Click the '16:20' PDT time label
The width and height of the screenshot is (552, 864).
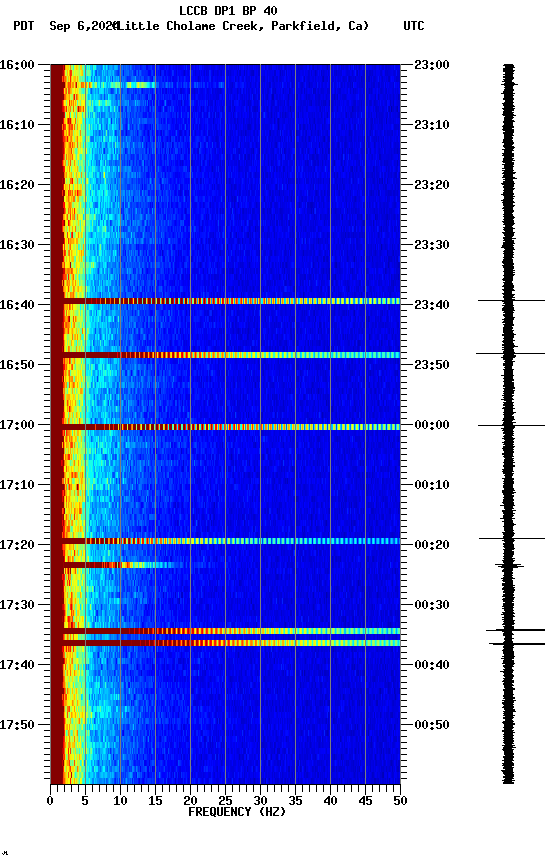tap(17, 185)
